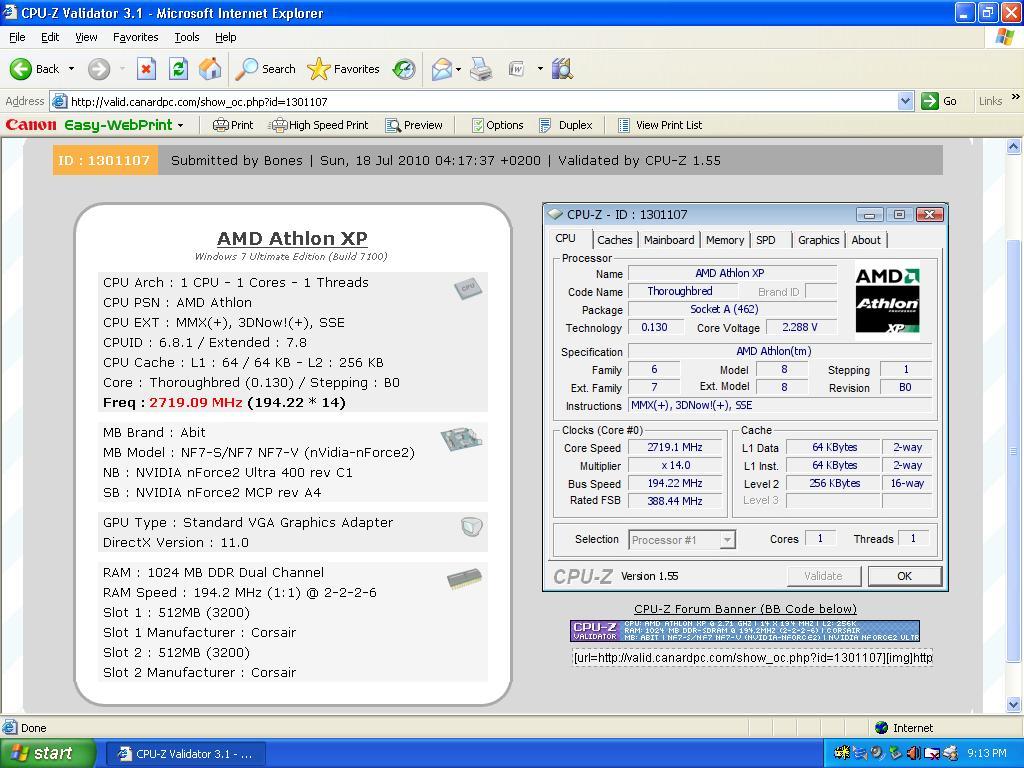
Task: Click Canon Print button
Action: pos(233,125)
